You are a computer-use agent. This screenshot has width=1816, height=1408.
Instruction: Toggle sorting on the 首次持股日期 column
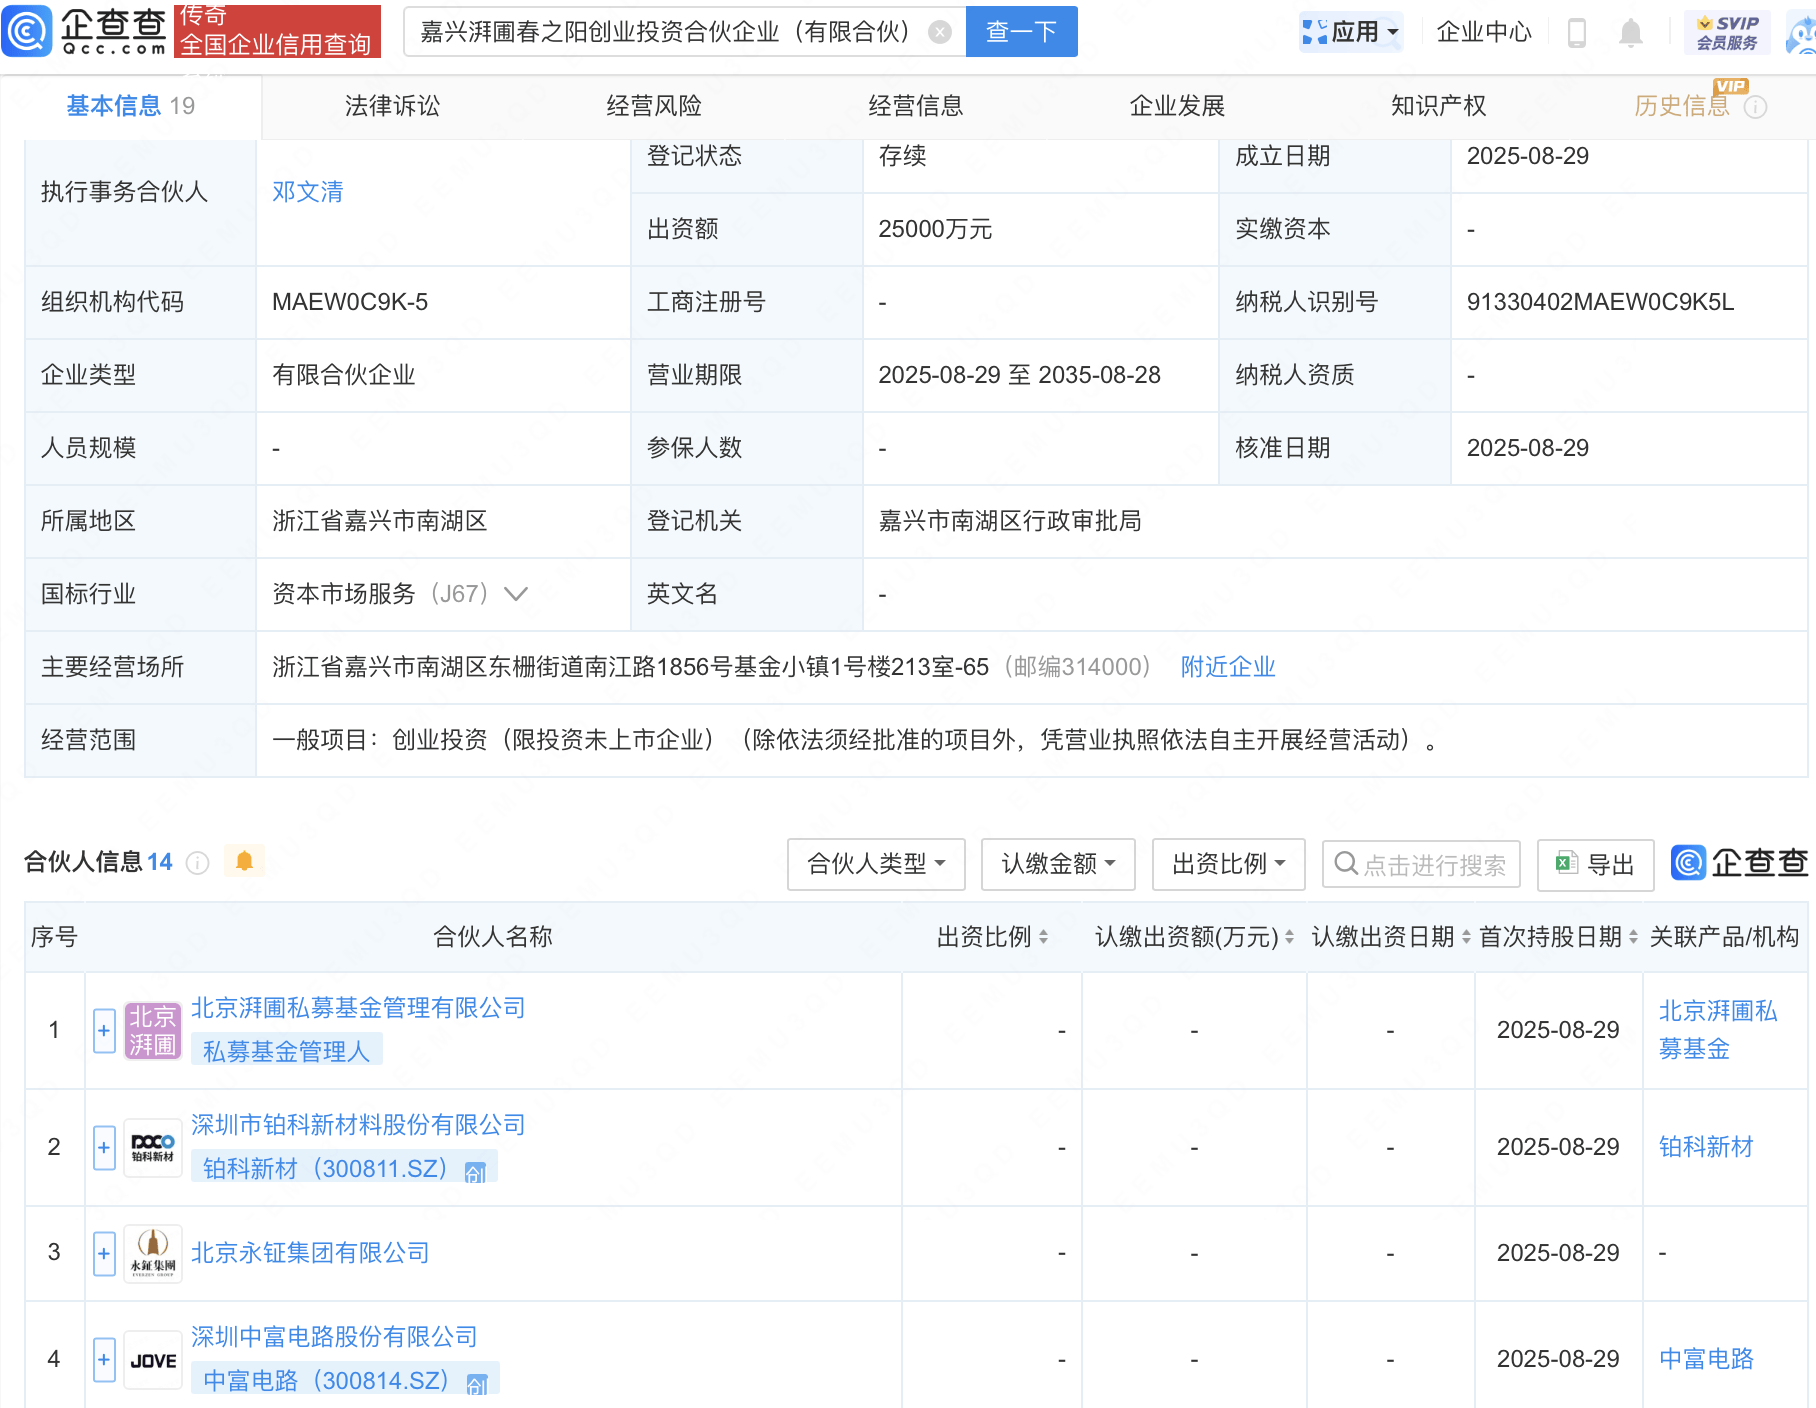click(x=1632, y=938)
